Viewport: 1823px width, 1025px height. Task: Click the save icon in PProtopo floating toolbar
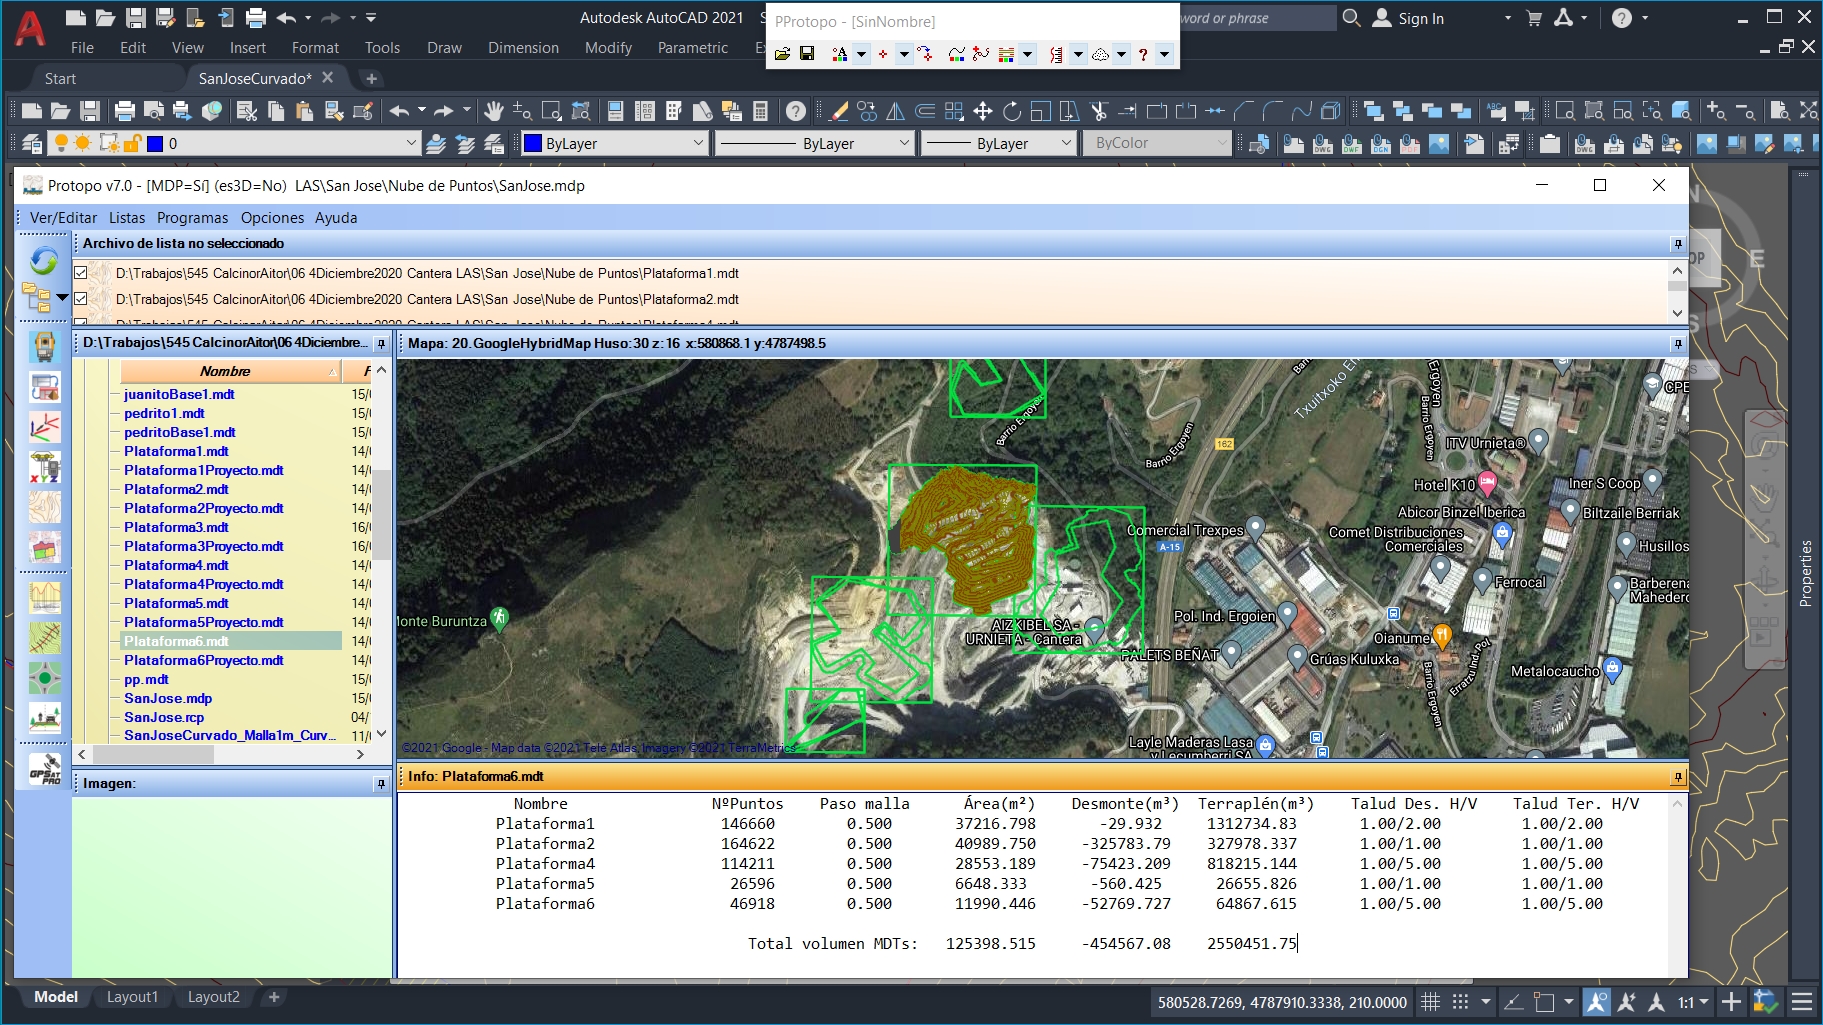pos(807,54)
